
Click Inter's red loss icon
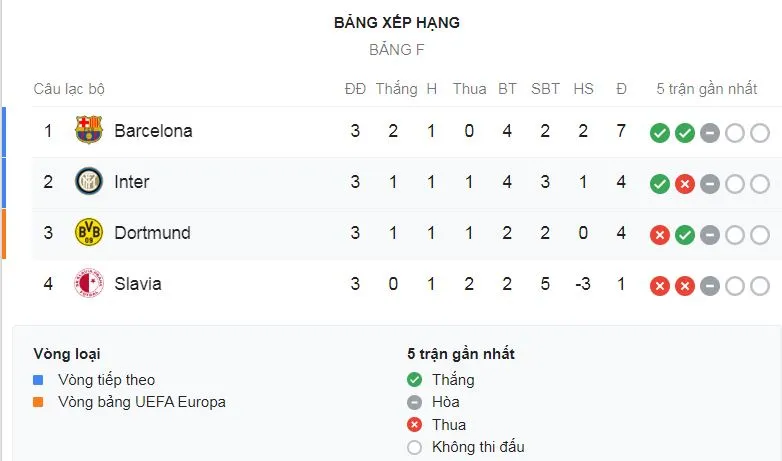tap(684, 183)
